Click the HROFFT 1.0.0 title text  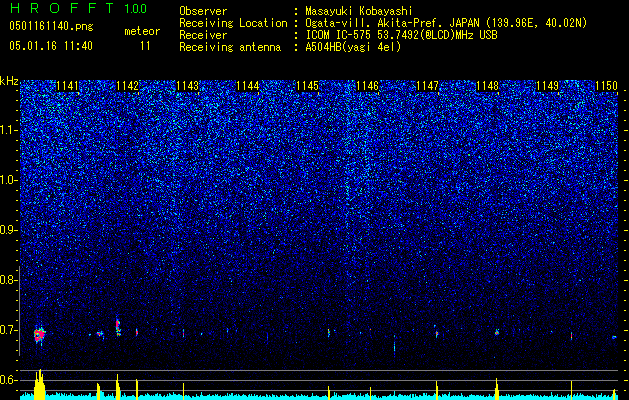[78, 8]
